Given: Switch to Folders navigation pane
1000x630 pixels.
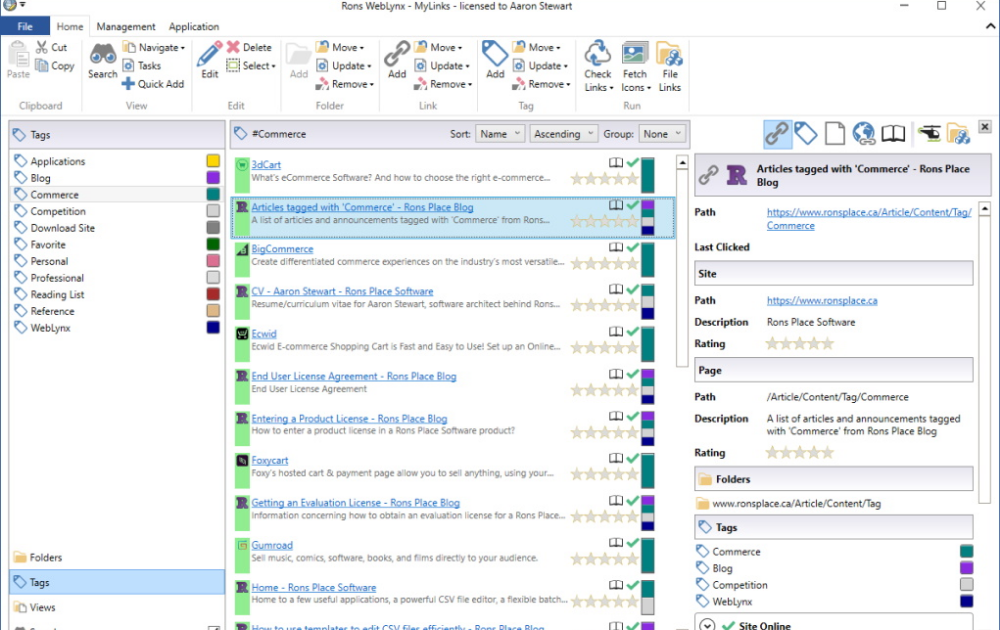Looking at the screenshot, I should pyautogui.click(x=117, y=557).
